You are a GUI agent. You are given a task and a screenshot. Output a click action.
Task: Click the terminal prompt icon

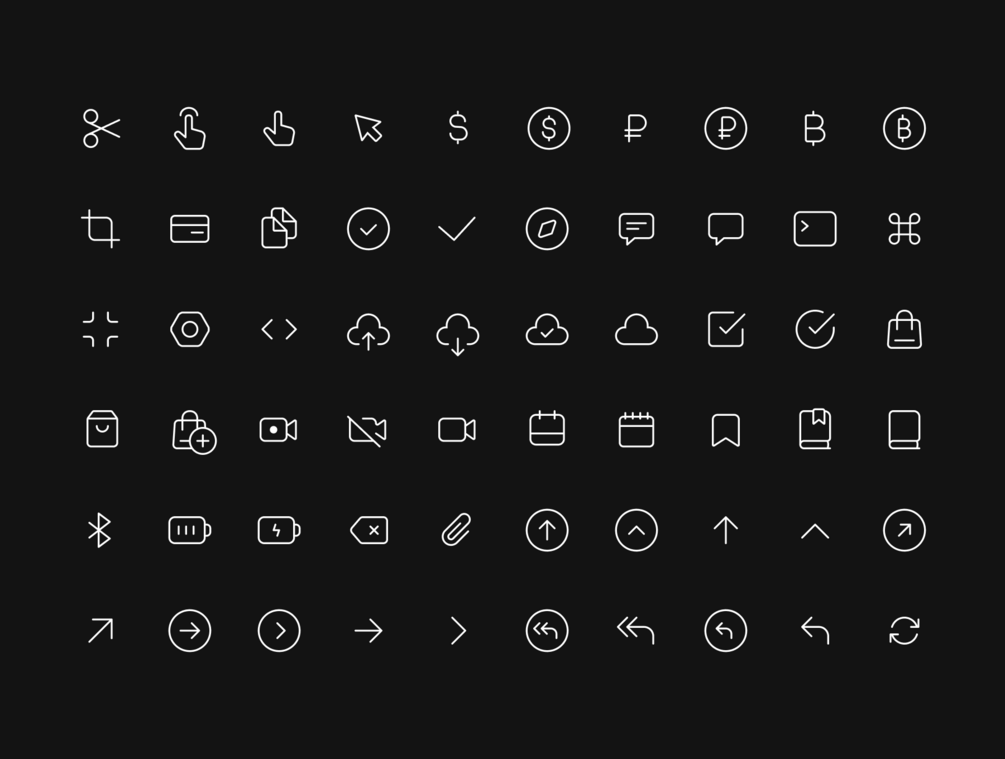(815, 229)
